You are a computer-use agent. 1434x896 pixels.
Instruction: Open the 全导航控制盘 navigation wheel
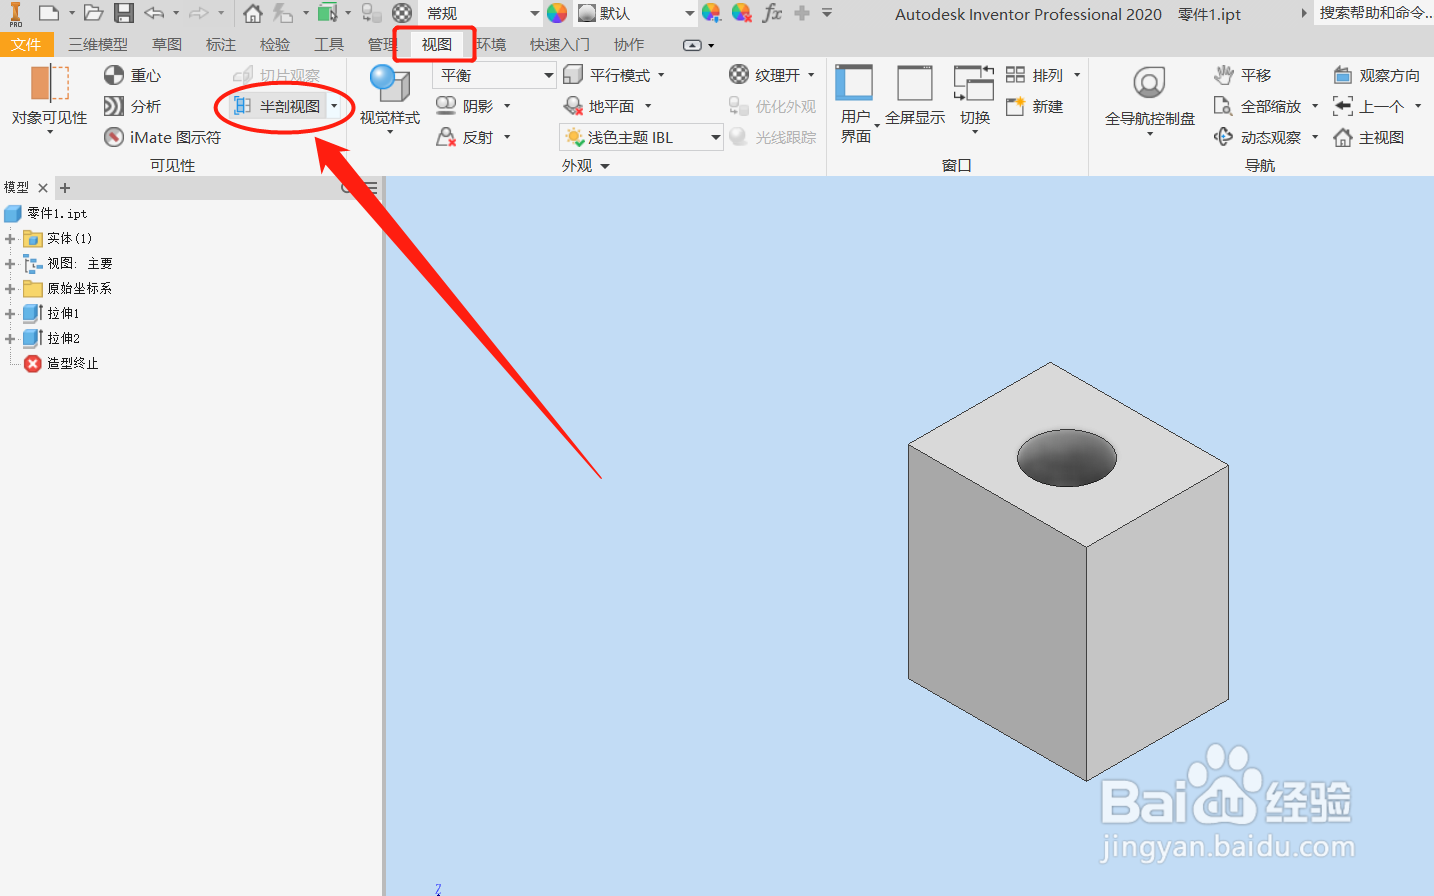coord(1149,98)
